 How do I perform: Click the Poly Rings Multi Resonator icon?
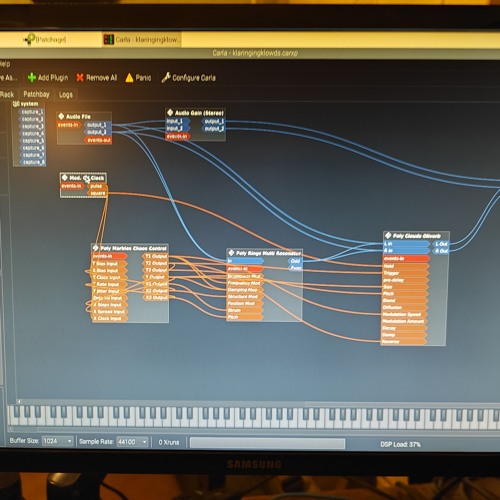(231, 253)
